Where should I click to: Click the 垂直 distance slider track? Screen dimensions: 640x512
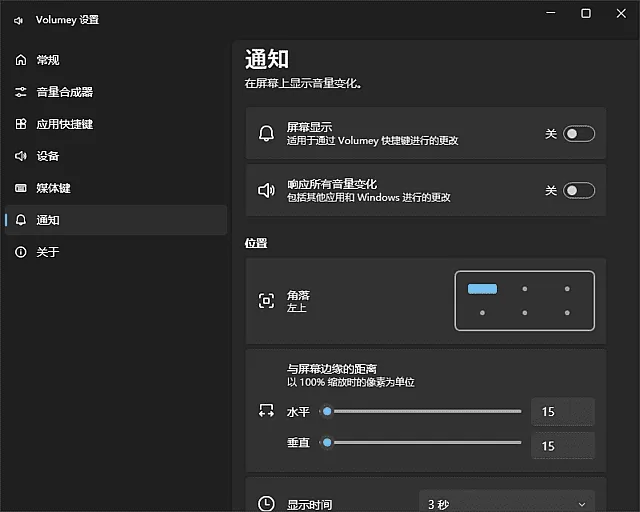click(x=420, y=442)
